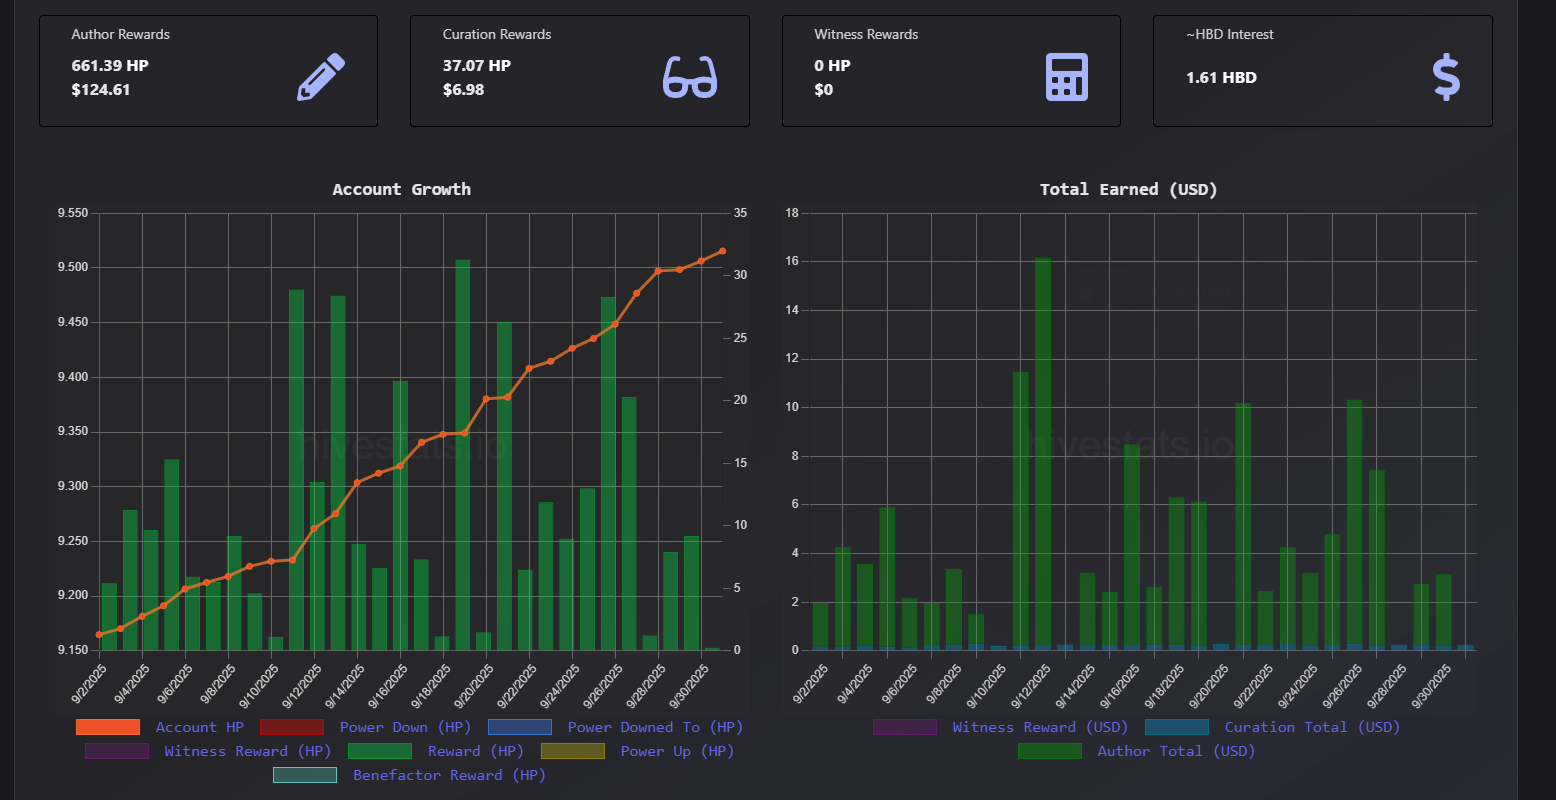Image resolution: width=1556 pixels, height=800 pixels.
Task: Click the purple Witness Reward (HP) swatch
Action: pyautogui.click(x=117, y=751)
